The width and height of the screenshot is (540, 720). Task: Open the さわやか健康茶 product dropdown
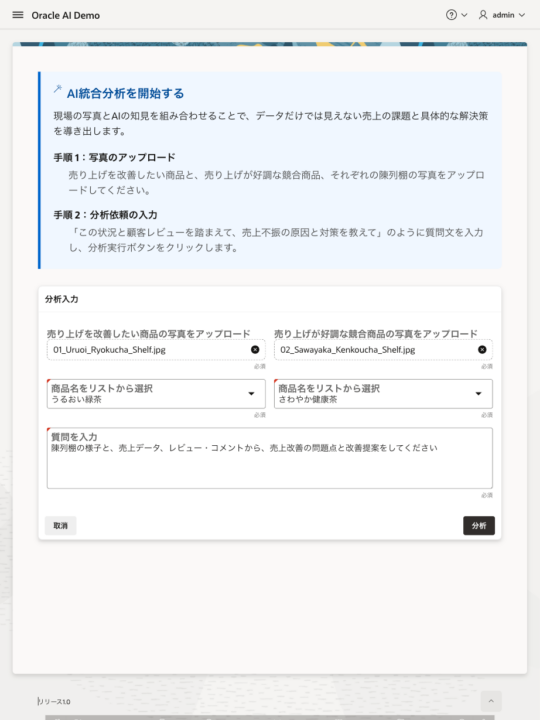click(x=383, y=394)
